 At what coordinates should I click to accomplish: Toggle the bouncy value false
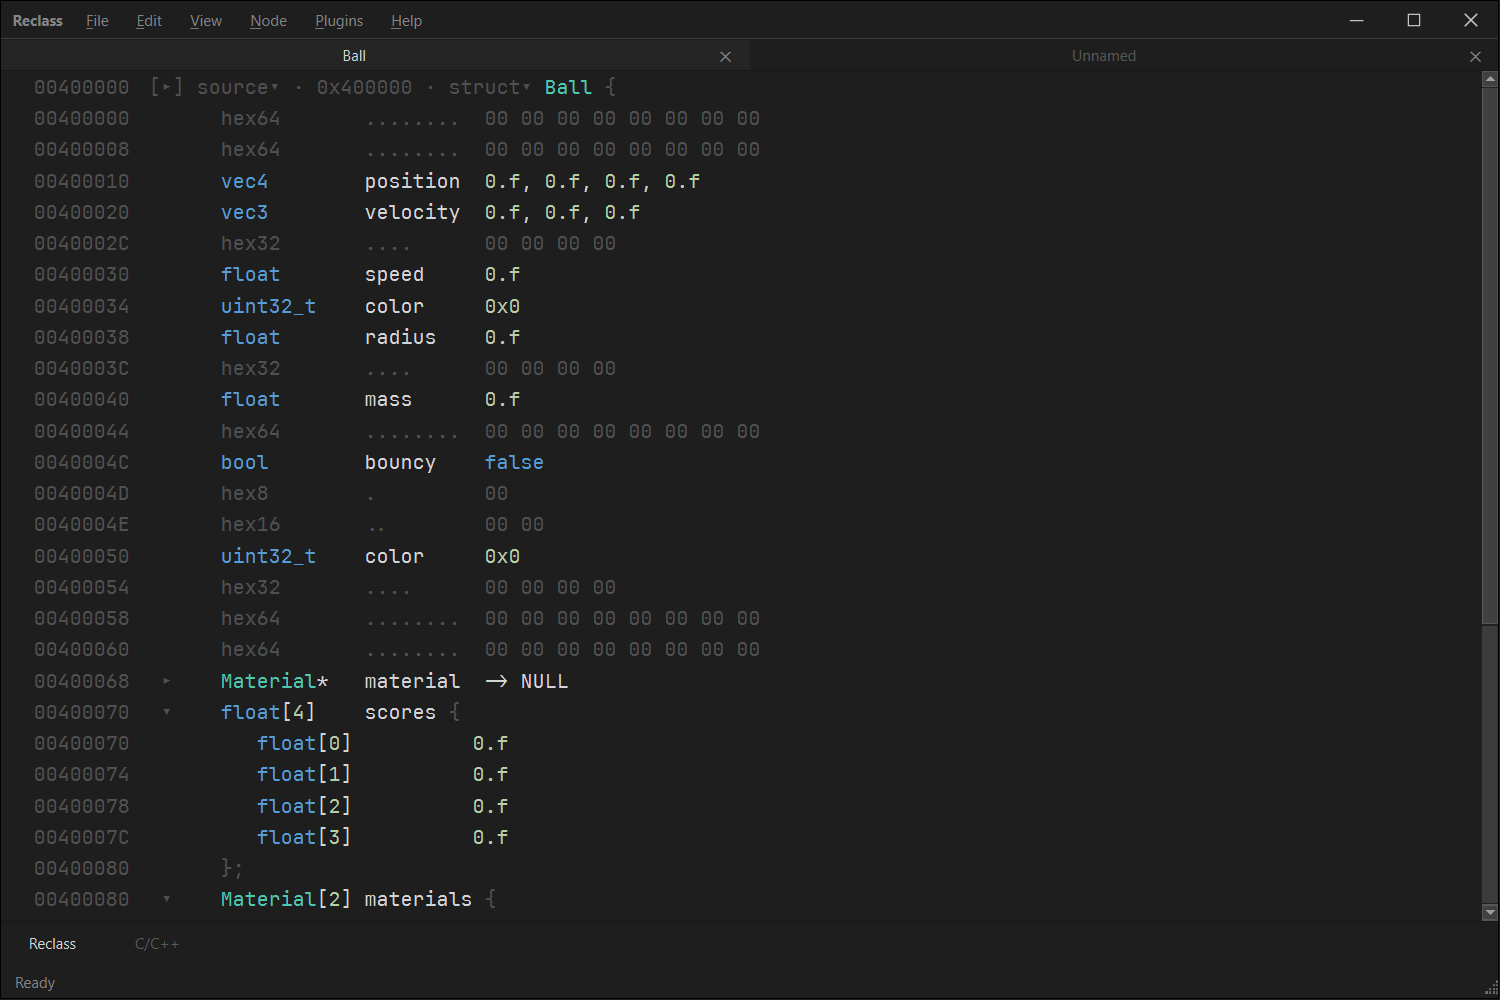coord(514,462)
